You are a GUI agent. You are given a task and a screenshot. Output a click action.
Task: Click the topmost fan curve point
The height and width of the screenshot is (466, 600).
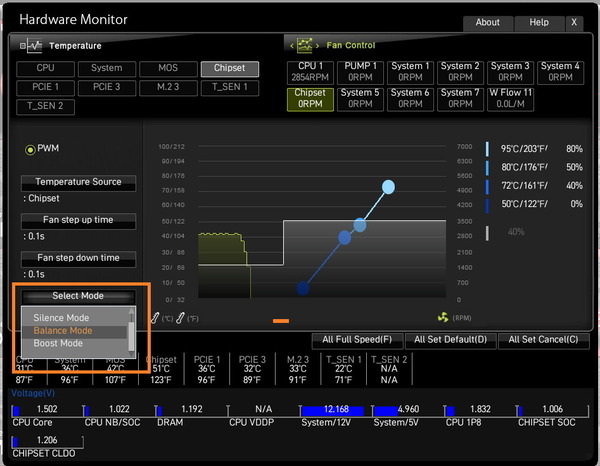pyautogui.click(x=388, y=187)
